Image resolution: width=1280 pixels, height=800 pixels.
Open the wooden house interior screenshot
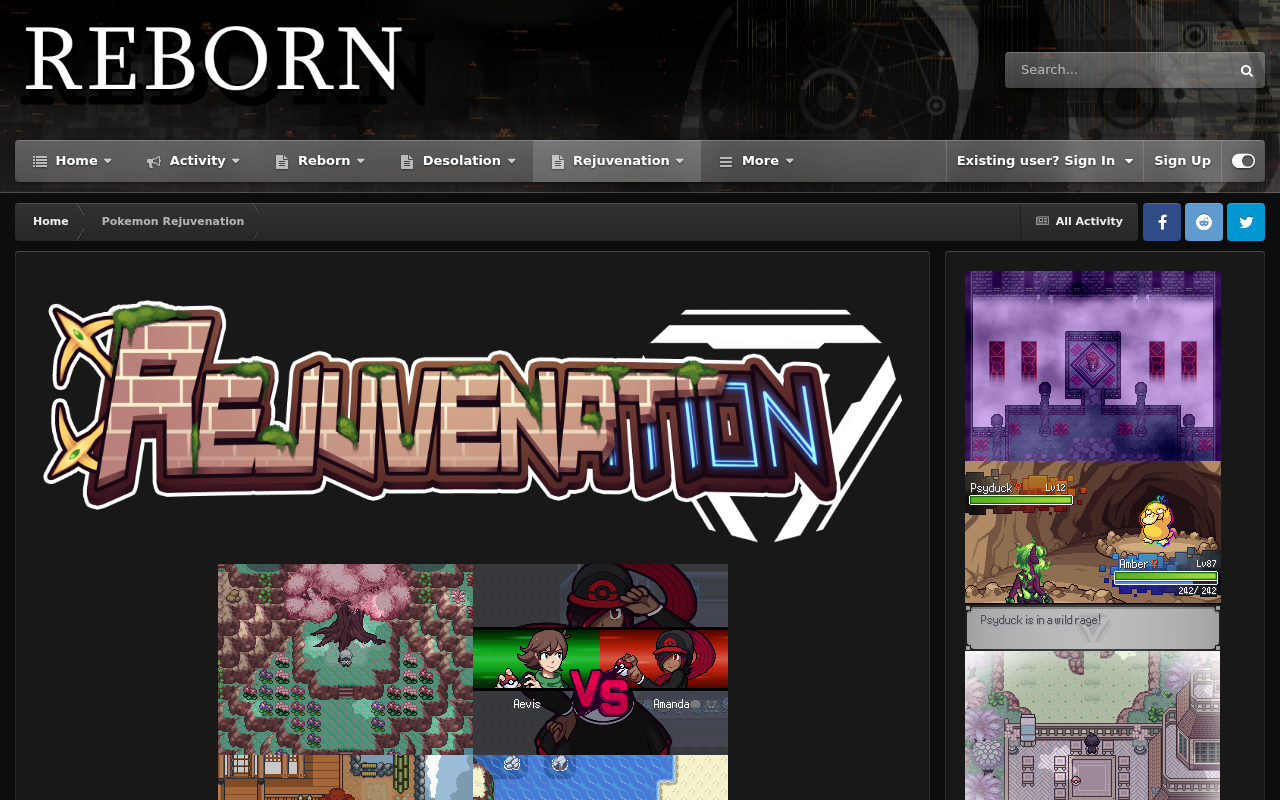[345, 777]
